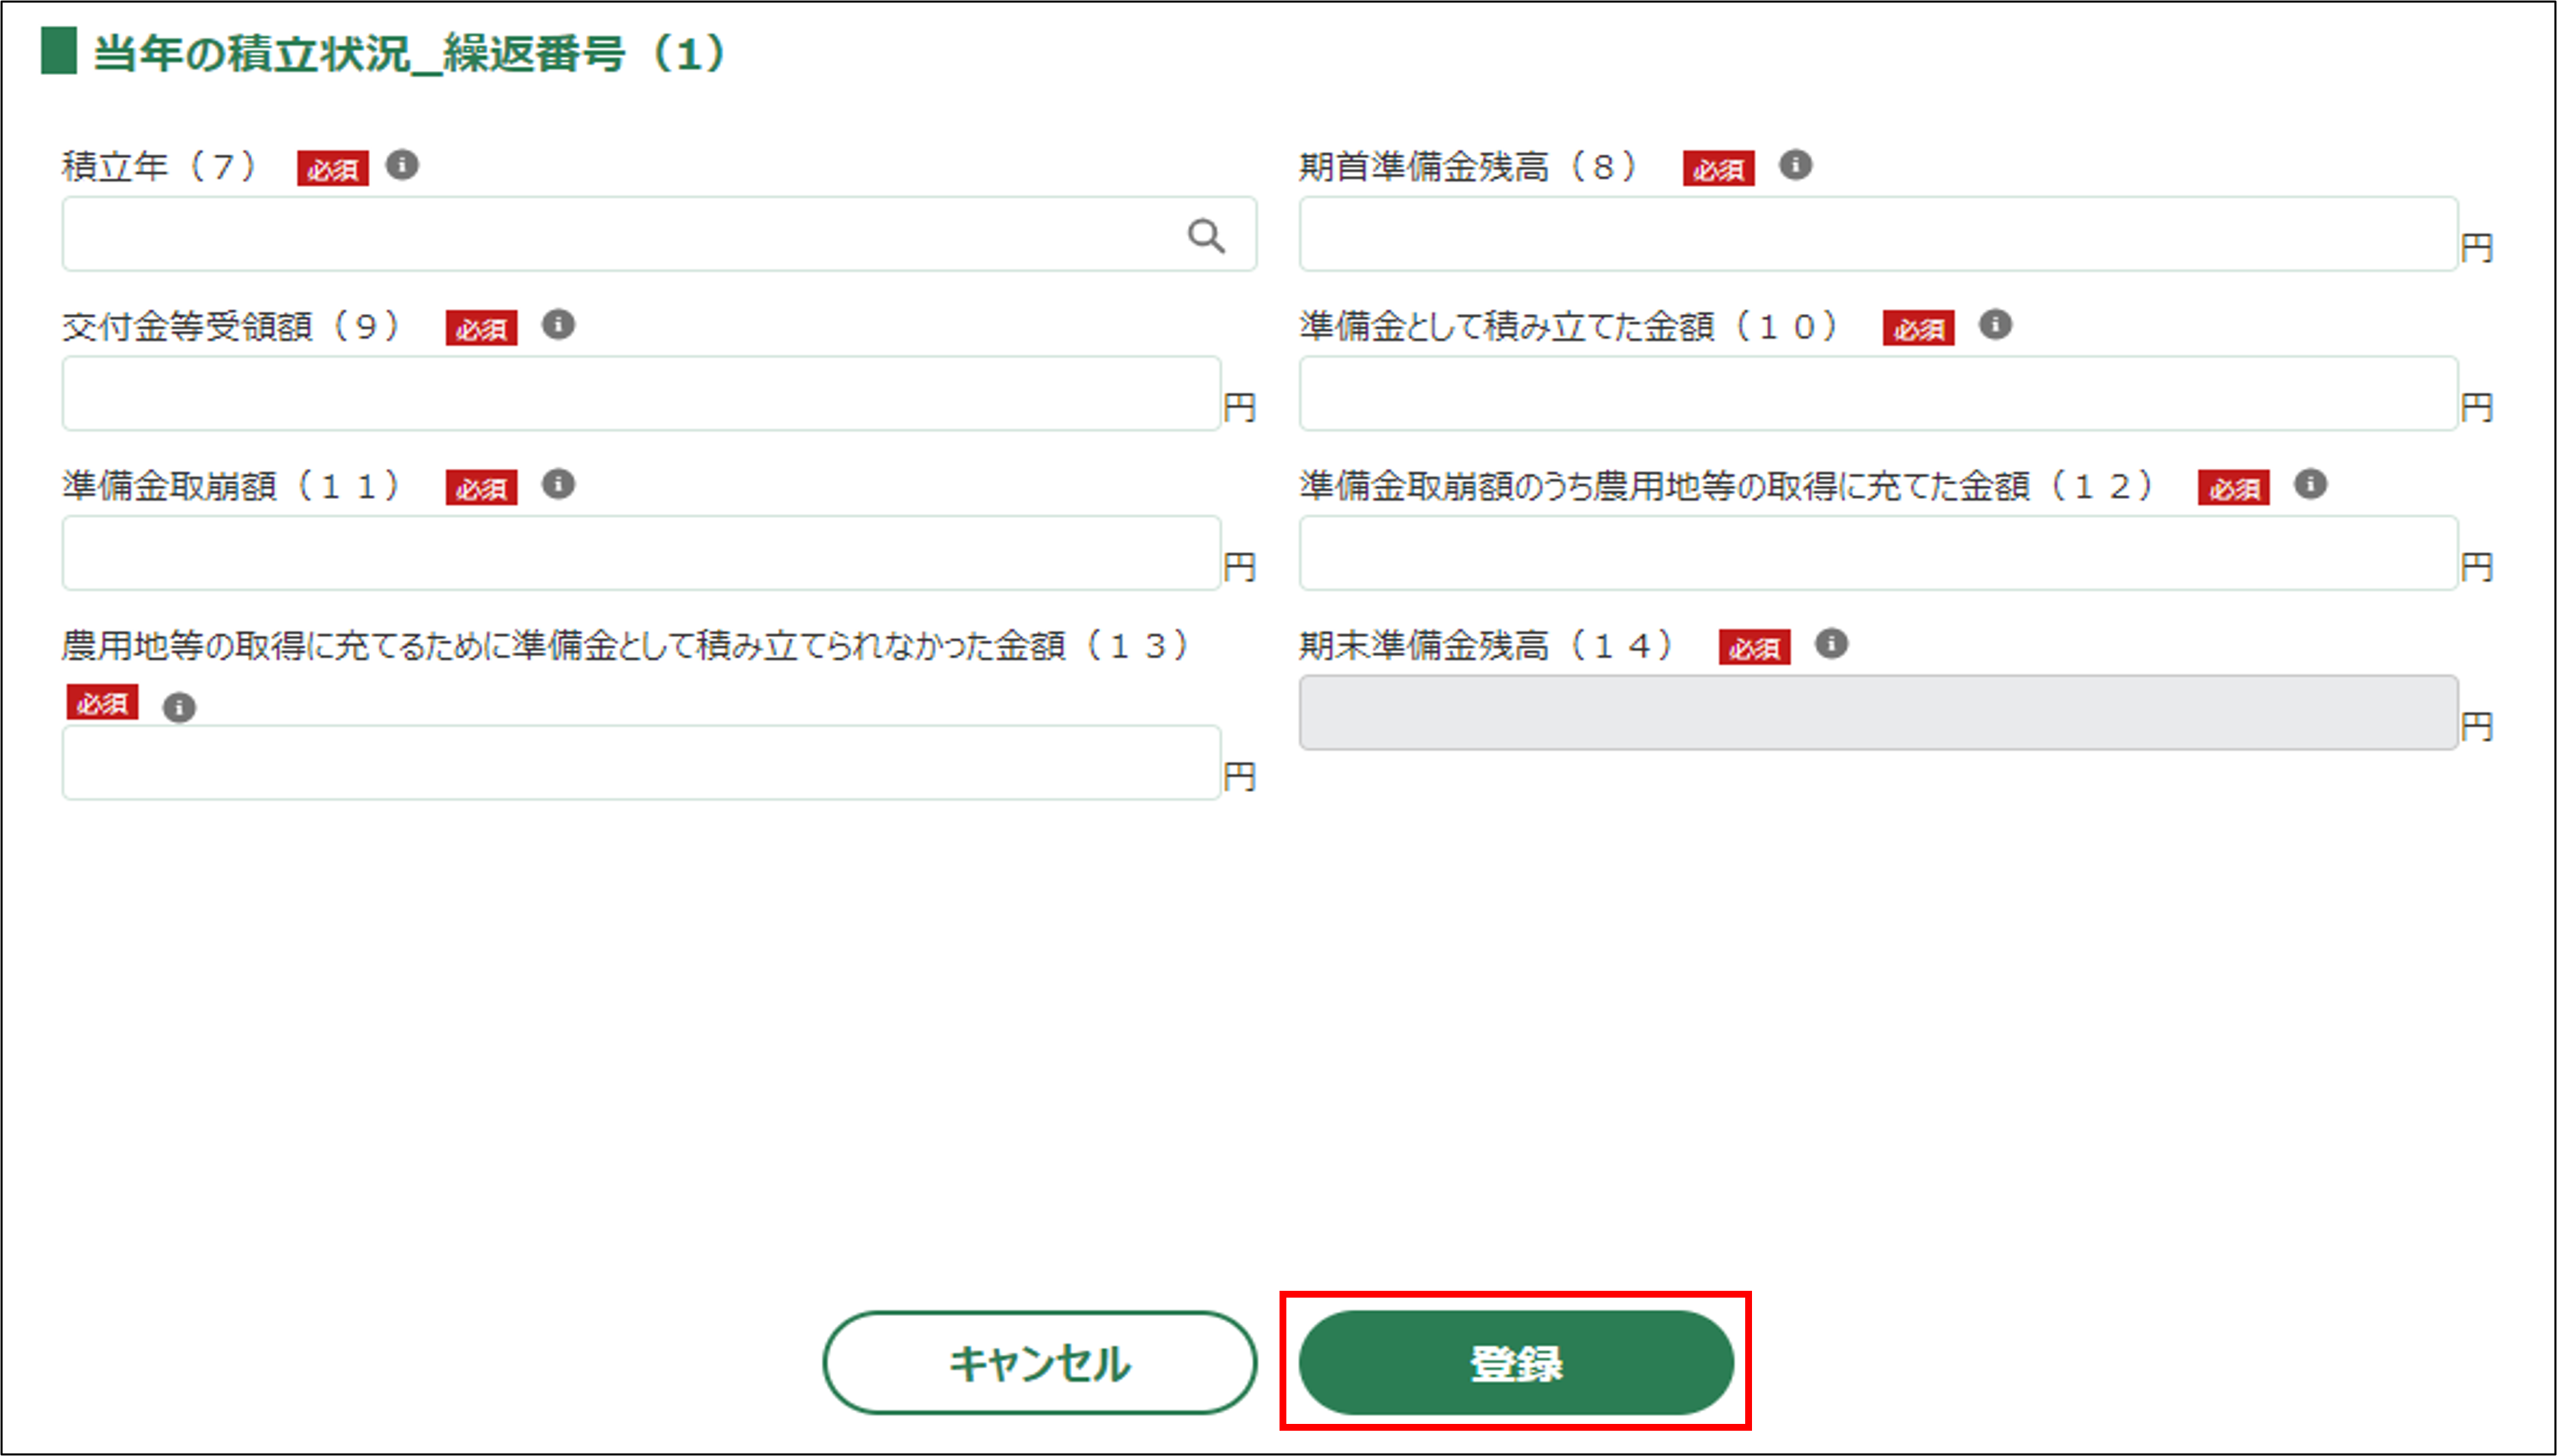
Task: Click info icon beside 交付金等受領額（９）
Action: click(558, 325)
